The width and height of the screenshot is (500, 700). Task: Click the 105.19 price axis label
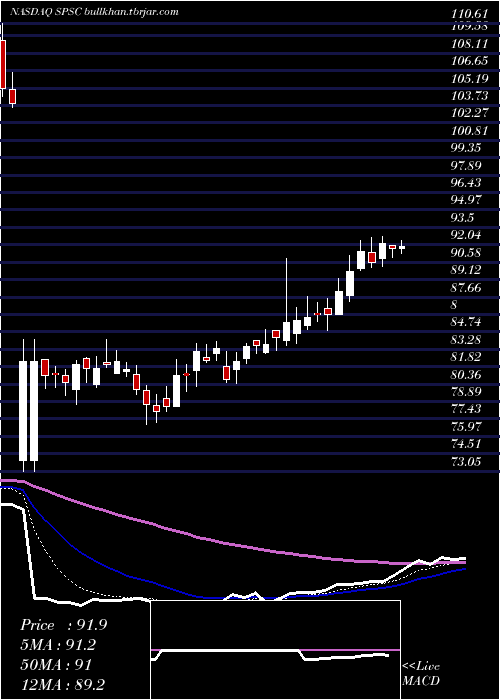point(469,79)
